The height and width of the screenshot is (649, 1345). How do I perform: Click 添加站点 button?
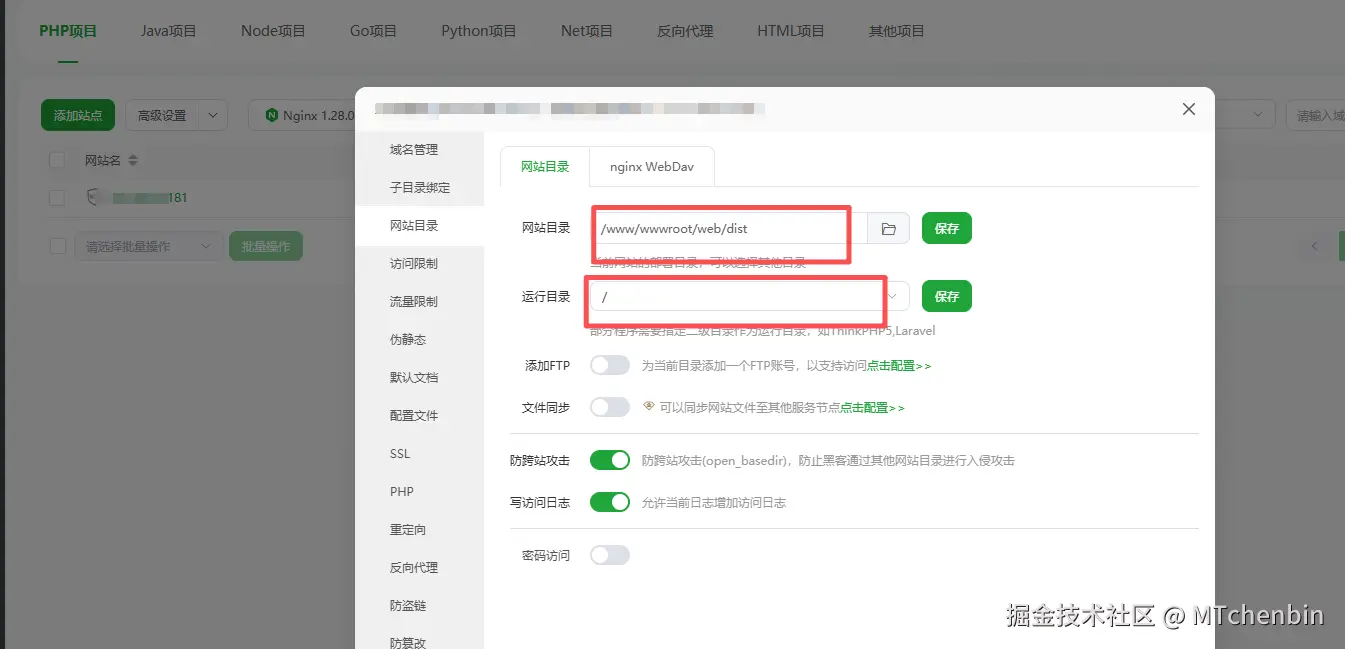[x=78, y=115]
